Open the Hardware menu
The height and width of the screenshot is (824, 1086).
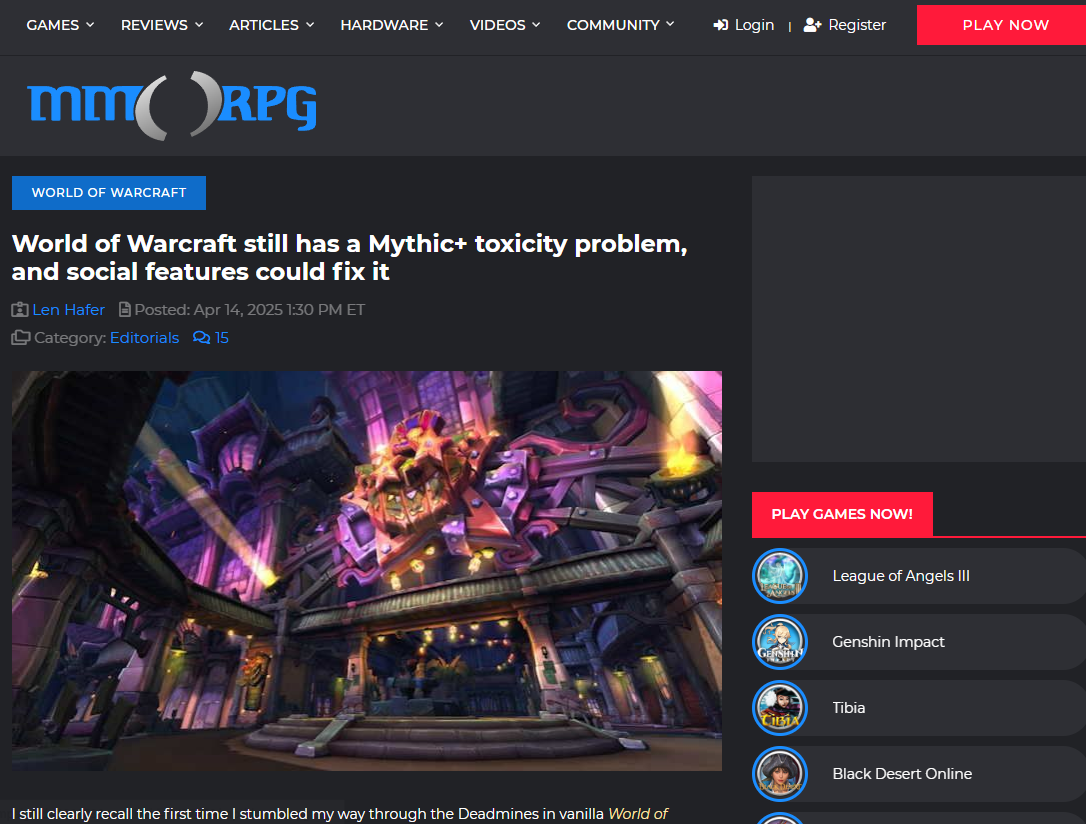point(391,25)
